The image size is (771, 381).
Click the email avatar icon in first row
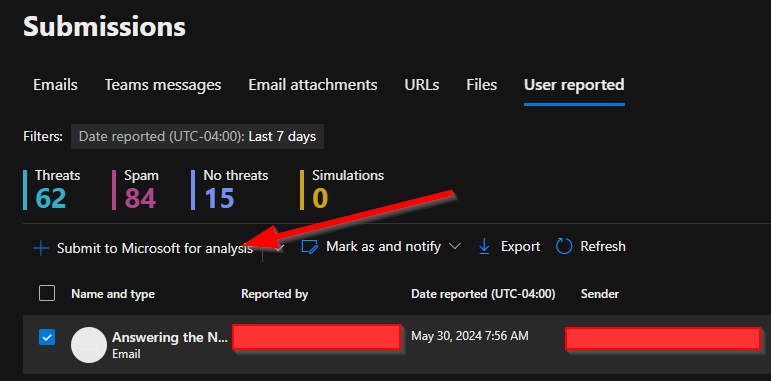pos(89,345)
